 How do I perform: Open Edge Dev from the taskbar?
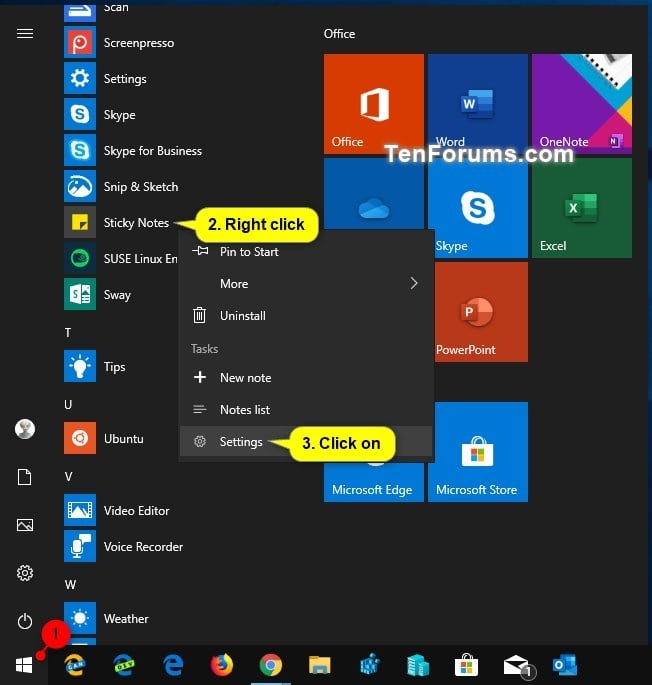point(124,665)
